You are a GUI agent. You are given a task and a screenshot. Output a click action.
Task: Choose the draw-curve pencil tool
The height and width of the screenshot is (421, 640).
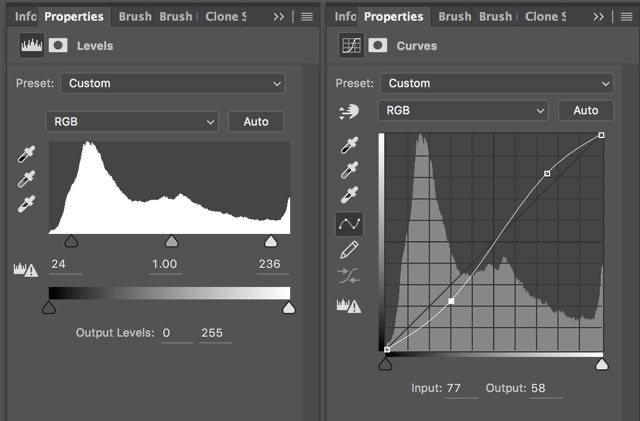pyautogui.click(x=349, y=250)
